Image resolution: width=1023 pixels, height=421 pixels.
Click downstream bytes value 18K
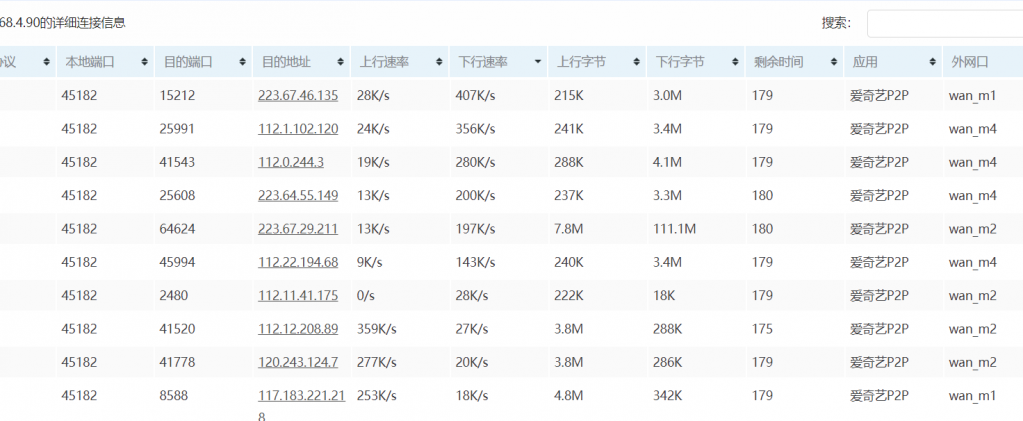pos(664,296)
